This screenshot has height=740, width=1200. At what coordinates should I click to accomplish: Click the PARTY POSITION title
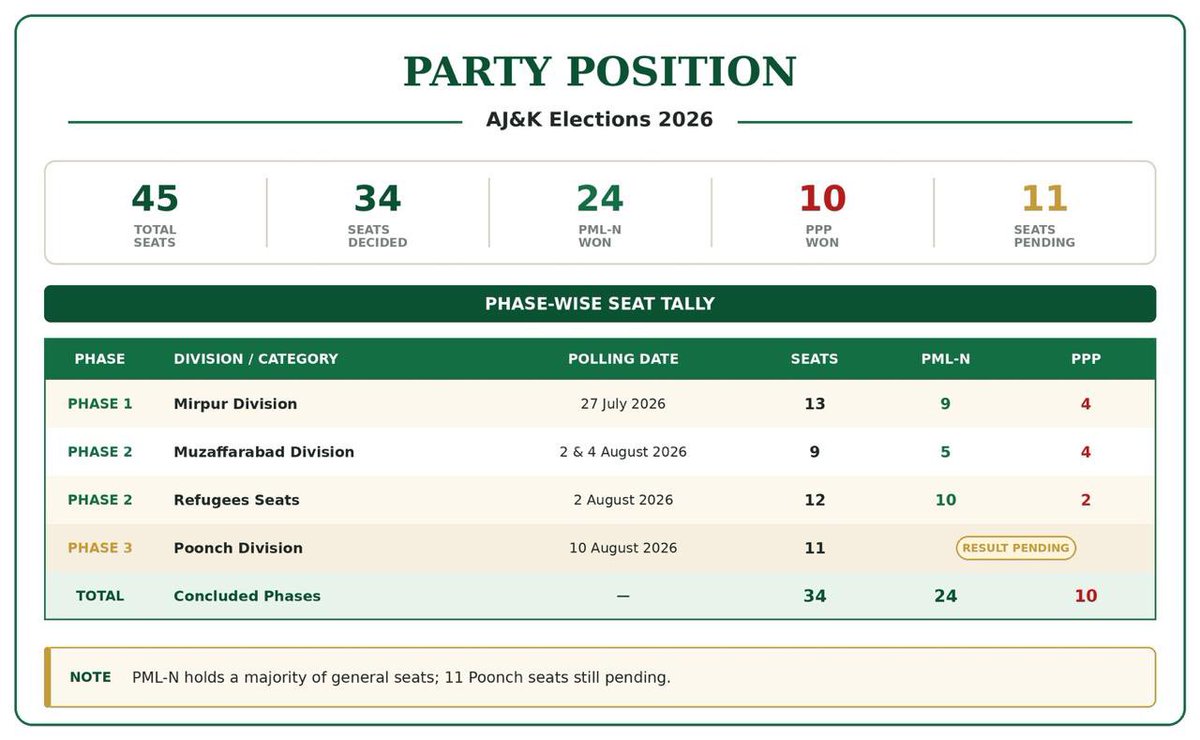[x=600, y=72]
